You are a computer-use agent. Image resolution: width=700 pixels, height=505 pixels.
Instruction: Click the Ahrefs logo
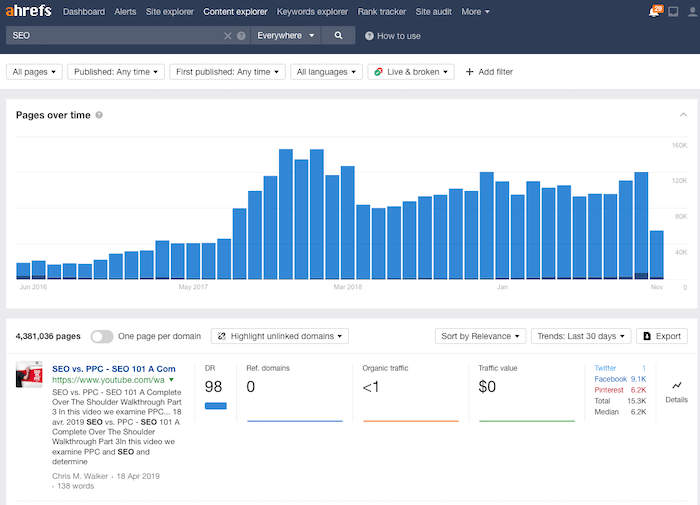[x=29, y=11]
